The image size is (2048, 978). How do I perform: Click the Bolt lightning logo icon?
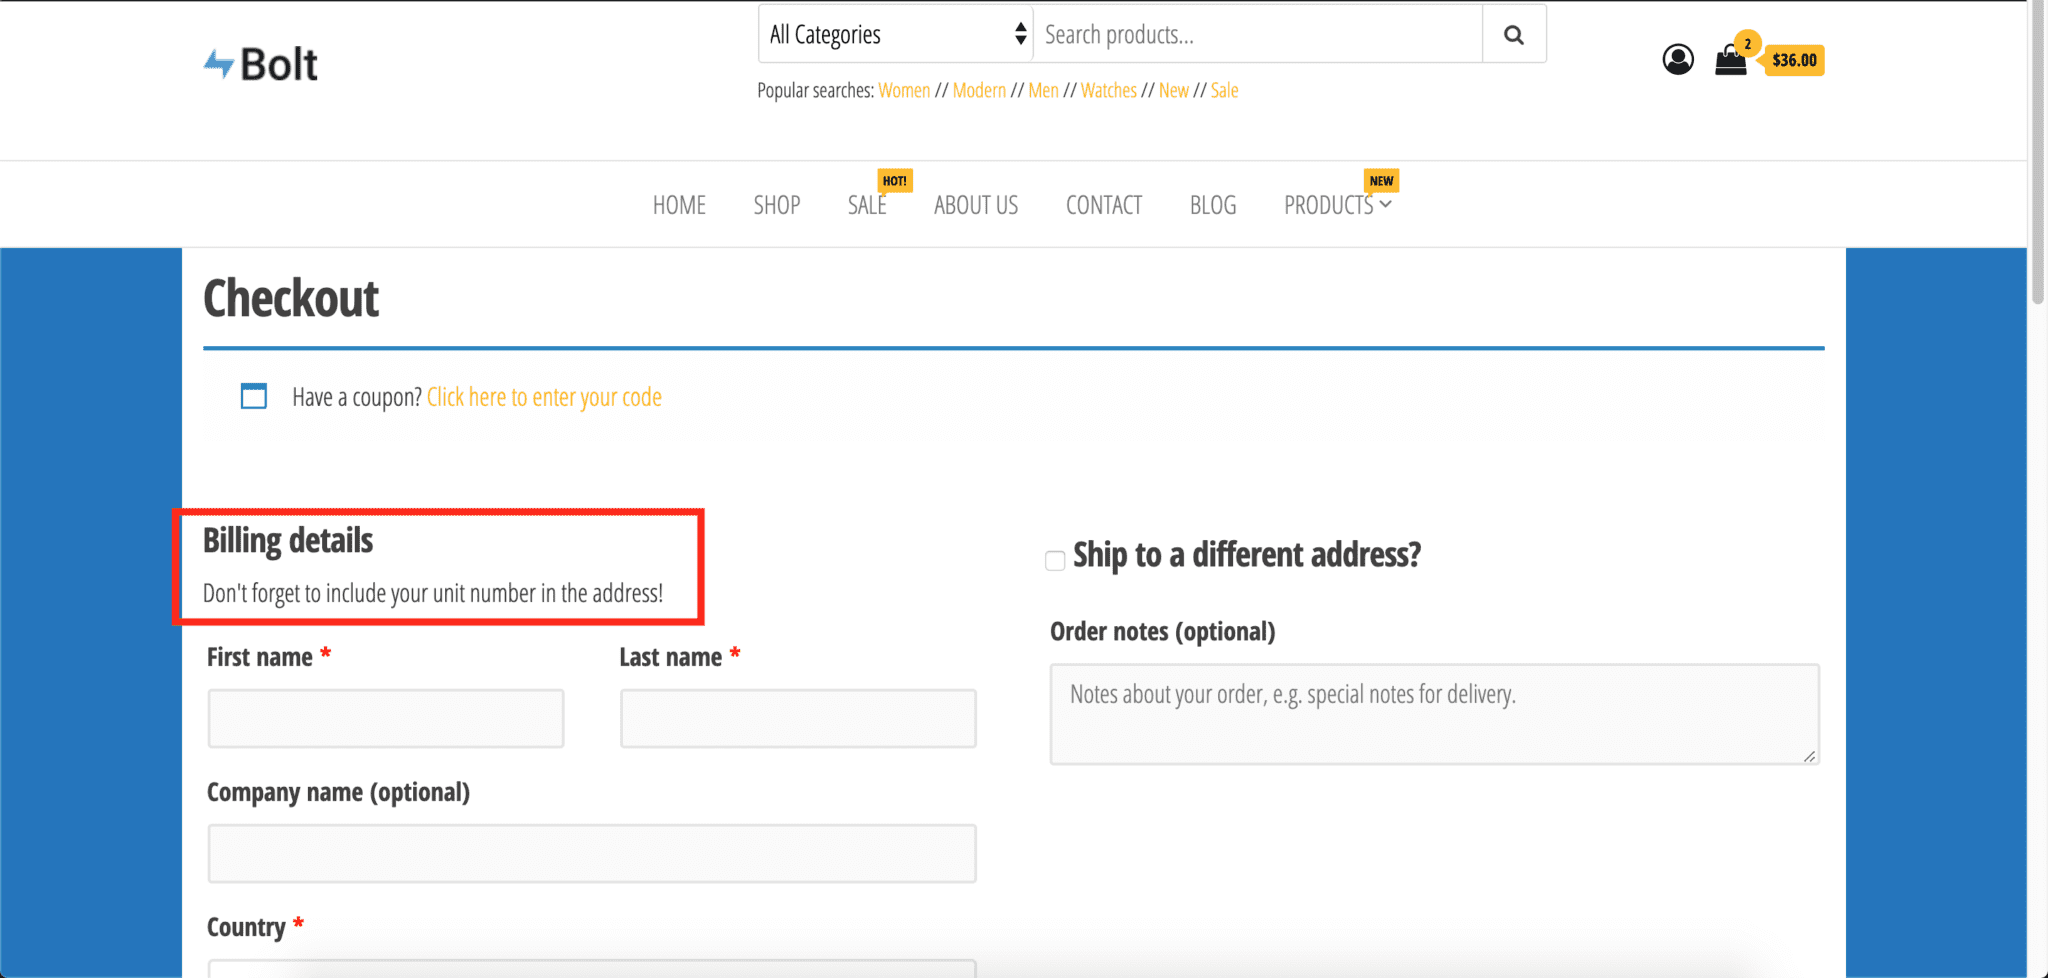219,64
